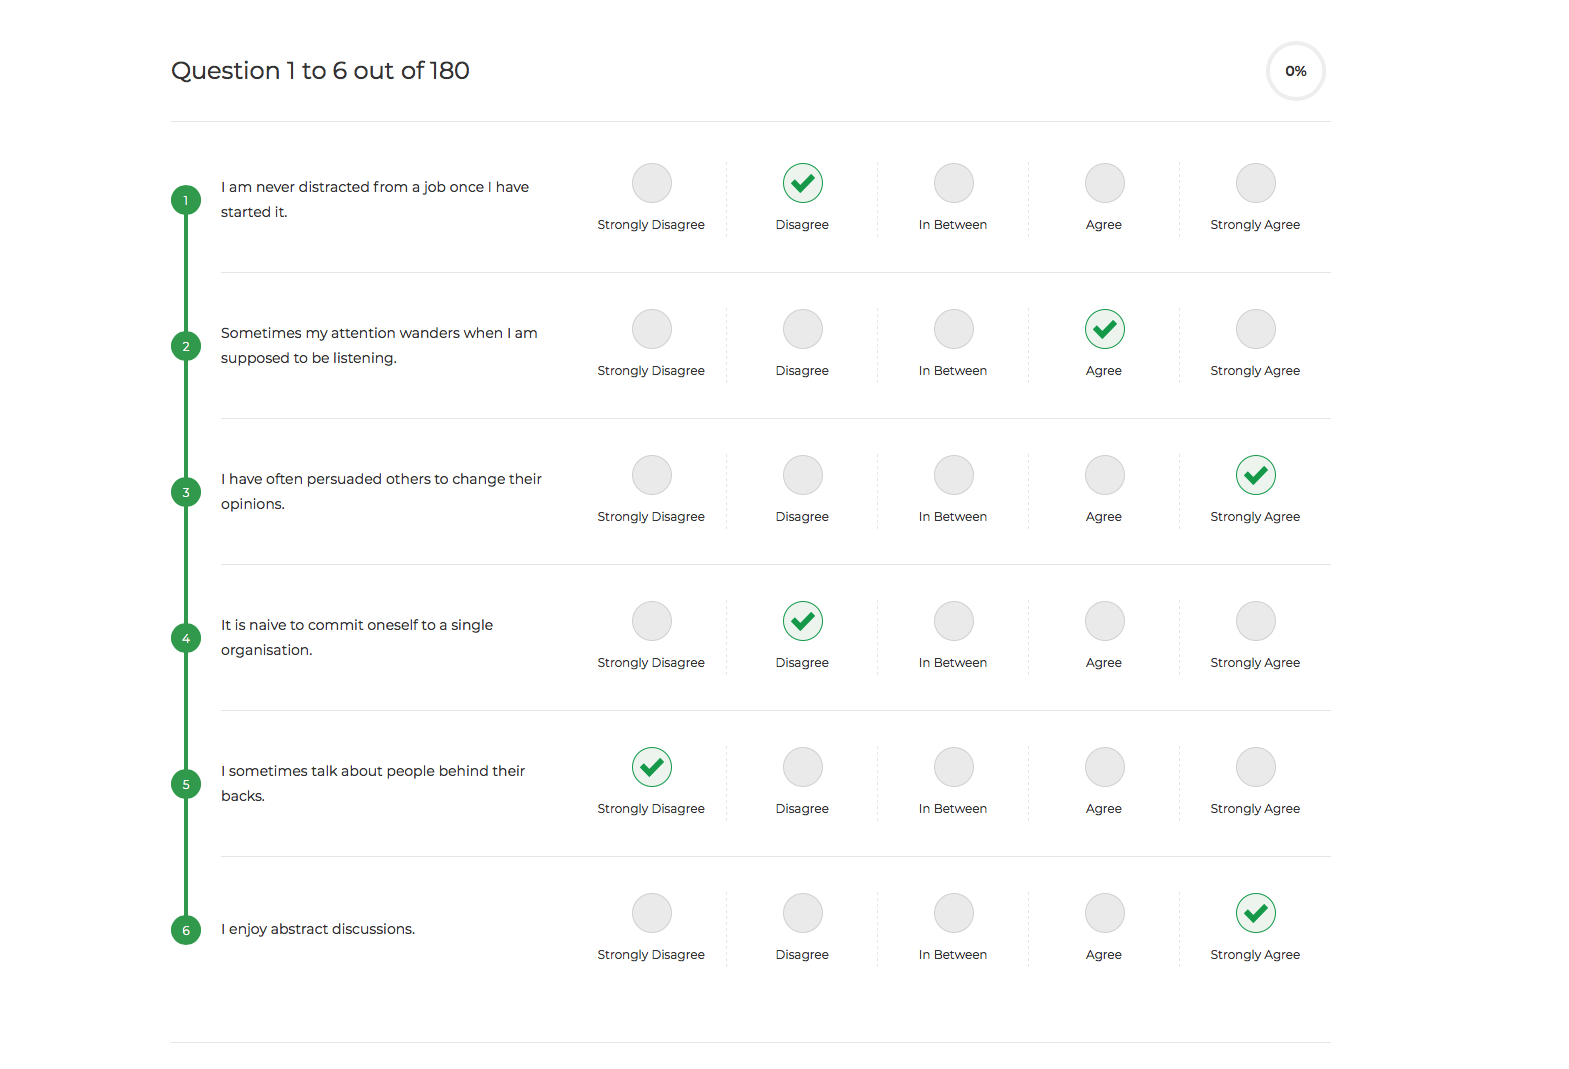Choose In Between for persuaded others question
This screenshot has height=1069, width=1569.
953,476
